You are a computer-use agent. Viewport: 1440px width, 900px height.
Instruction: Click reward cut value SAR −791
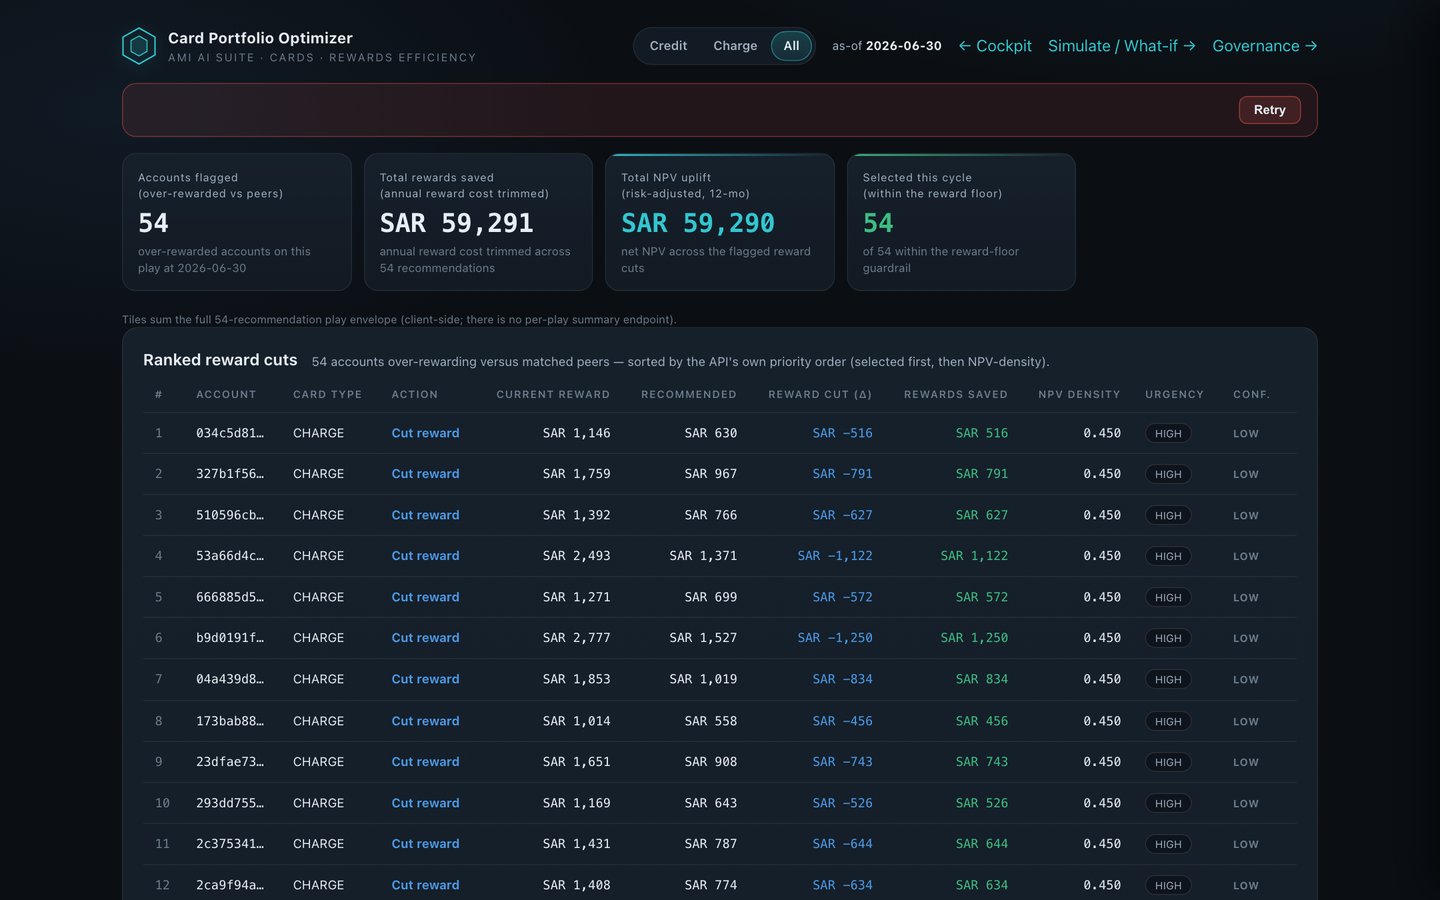[x=842, y=474]
